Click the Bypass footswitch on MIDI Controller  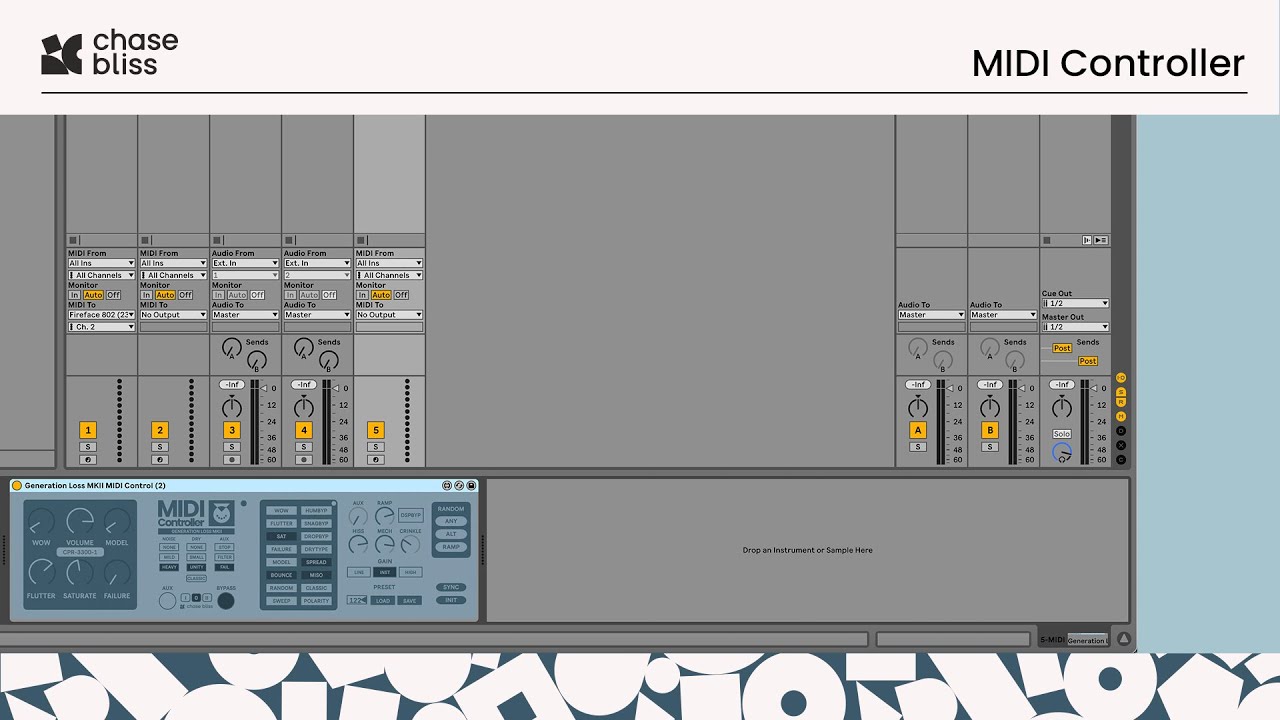click(227, 601)
